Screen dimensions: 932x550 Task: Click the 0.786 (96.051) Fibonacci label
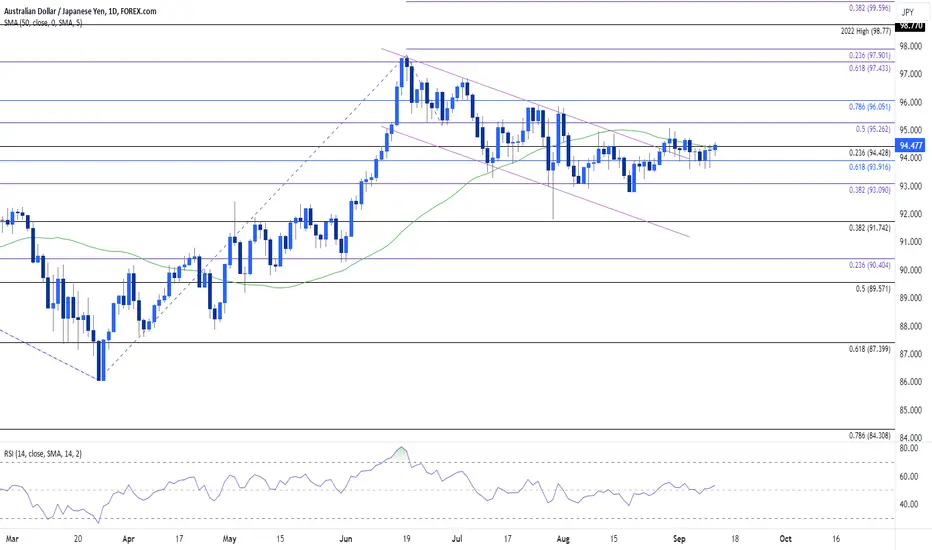[870, 107]
